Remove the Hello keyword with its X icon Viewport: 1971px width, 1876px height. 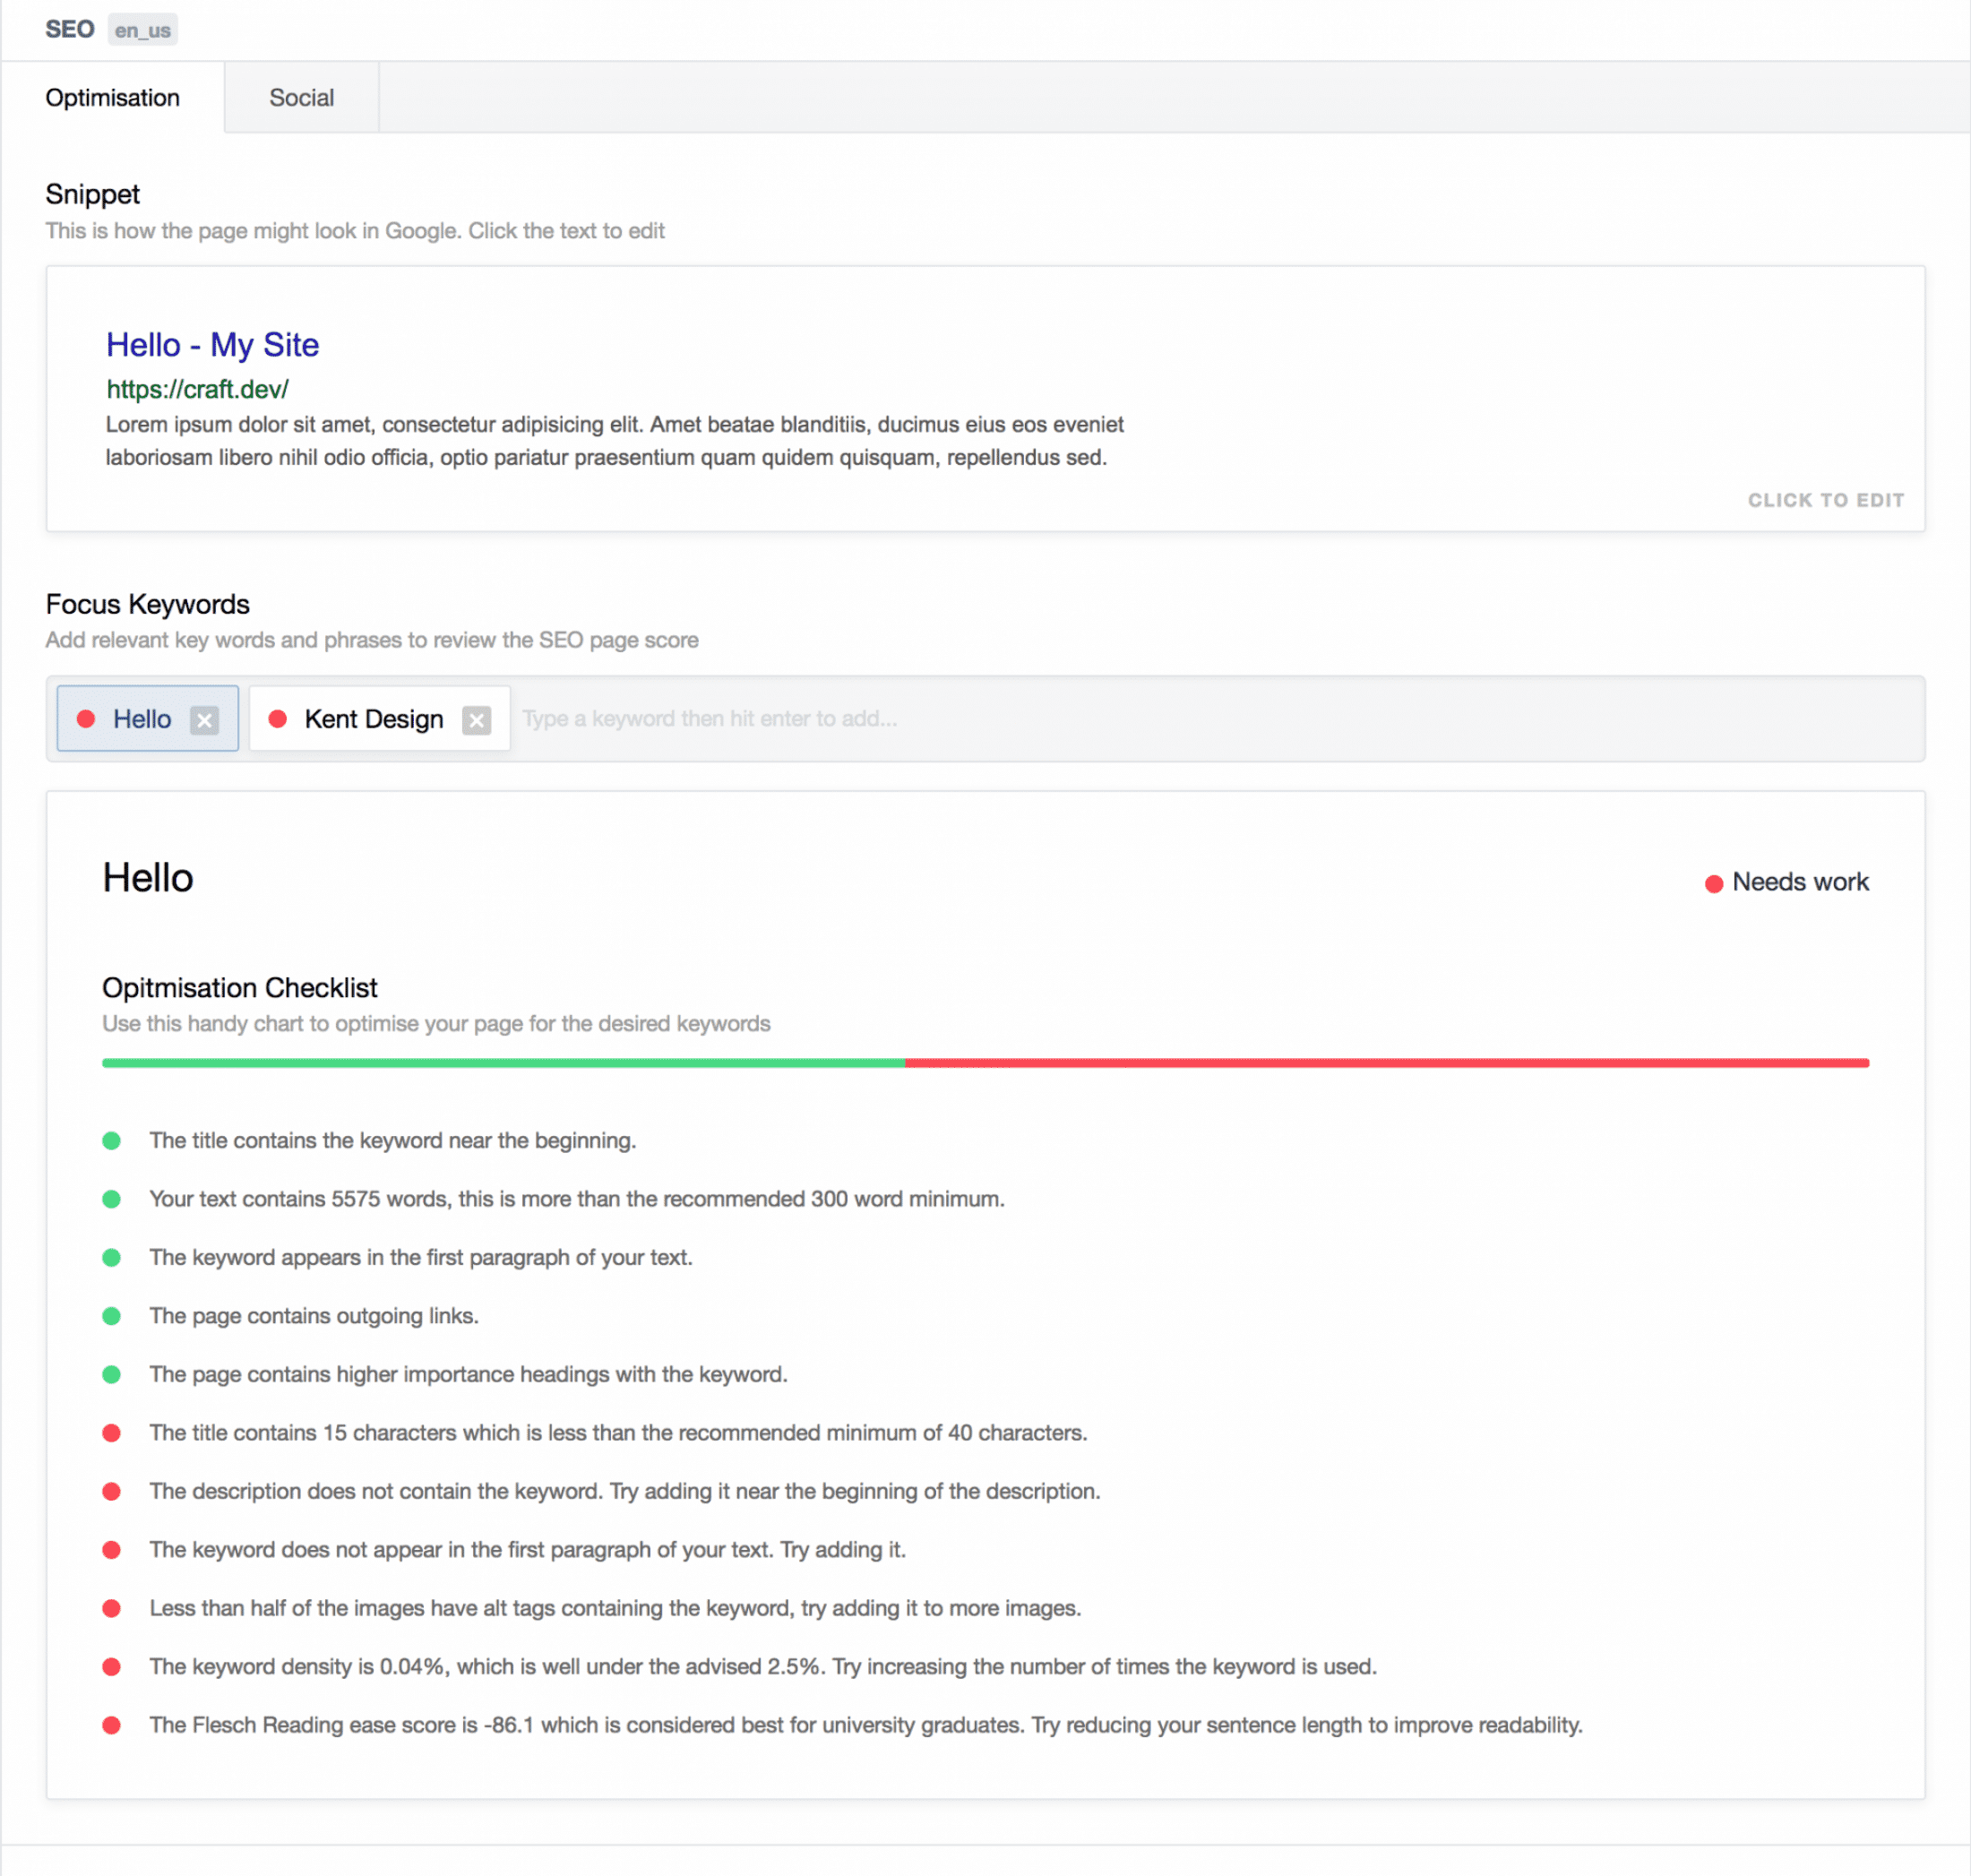click(204, 720)
